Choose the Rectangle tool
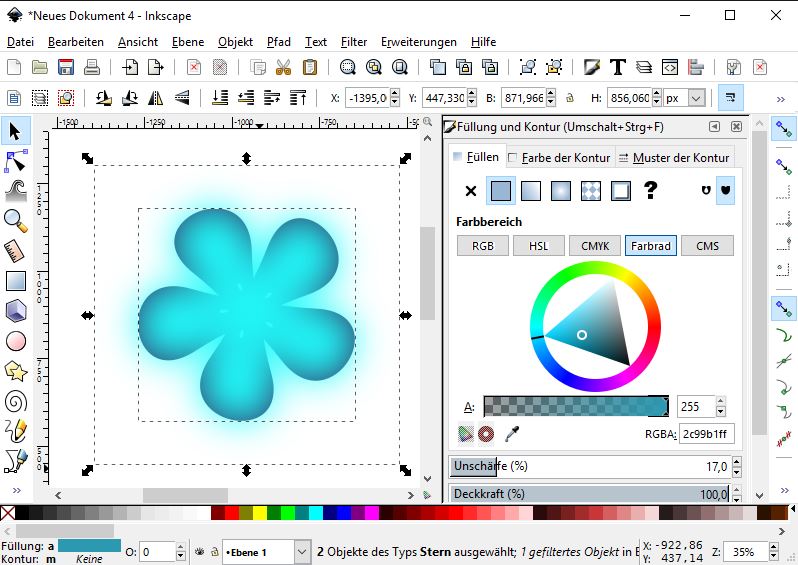Viewport: 798px width, 565px height. 16,281
